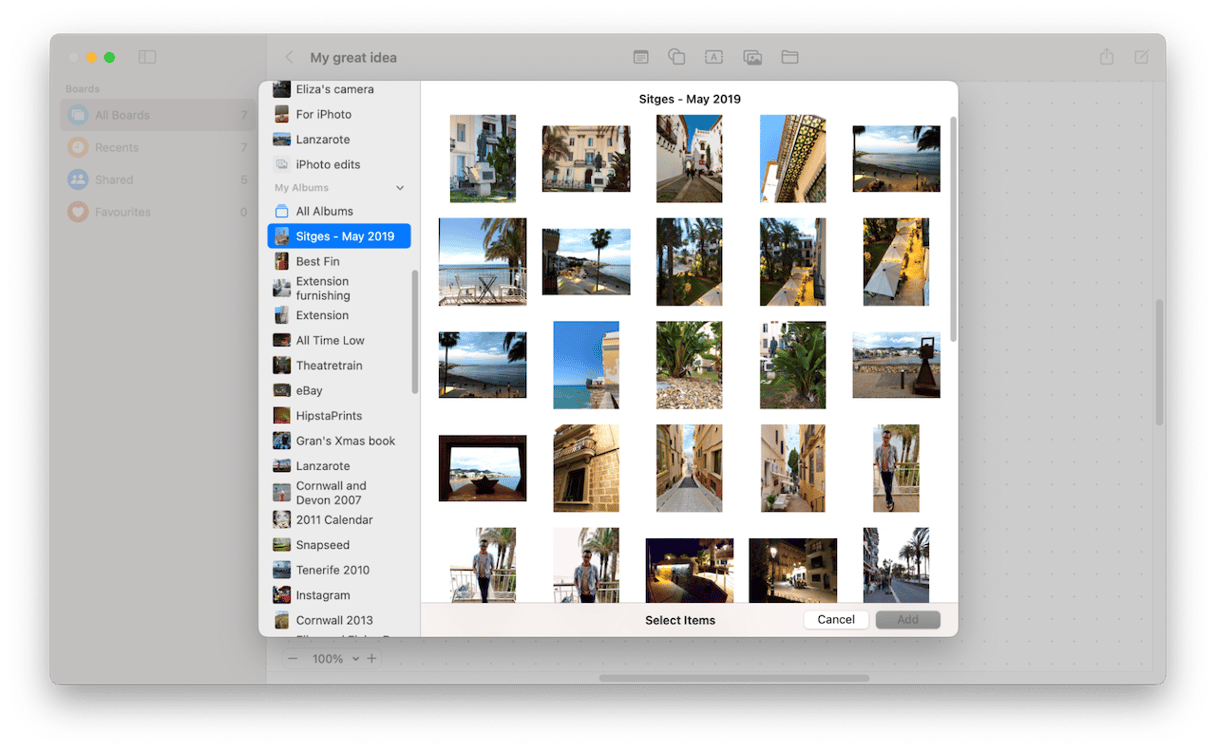Zoom out with the minus button
This screenshot has height=751, width=1216.
click(x=292, y=659)
